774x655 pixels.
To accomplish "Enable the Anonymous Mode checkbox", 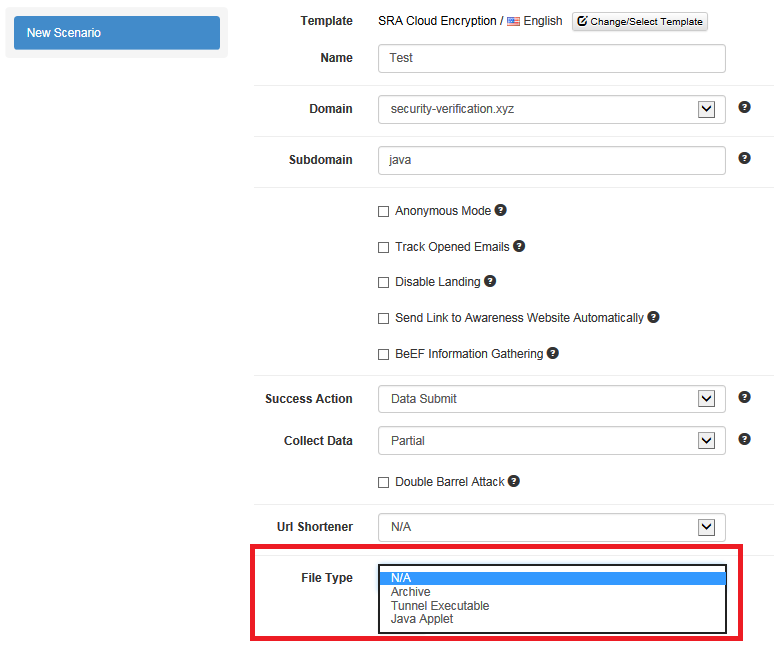I will pyautogui.click(x=384, y=211).
